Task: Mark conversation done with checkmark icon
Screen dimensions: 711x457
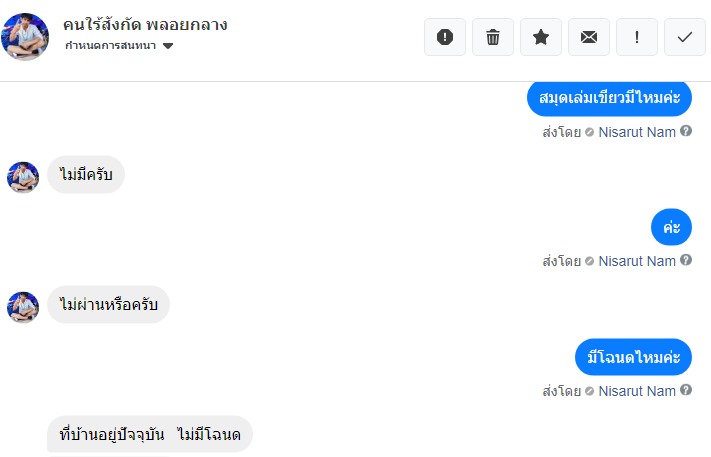Action: point(685,37)
